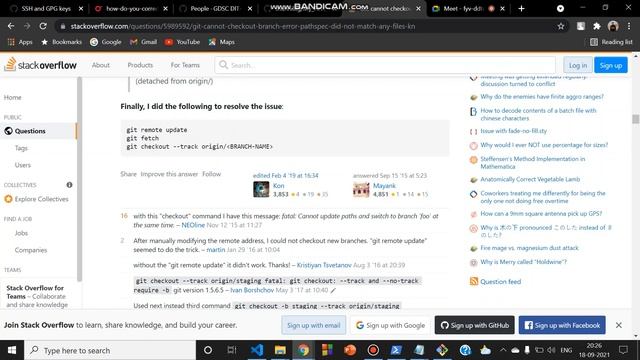The image size is (640, 360).
Task: Click the Collectives info icon
Action: coord(69,185)
